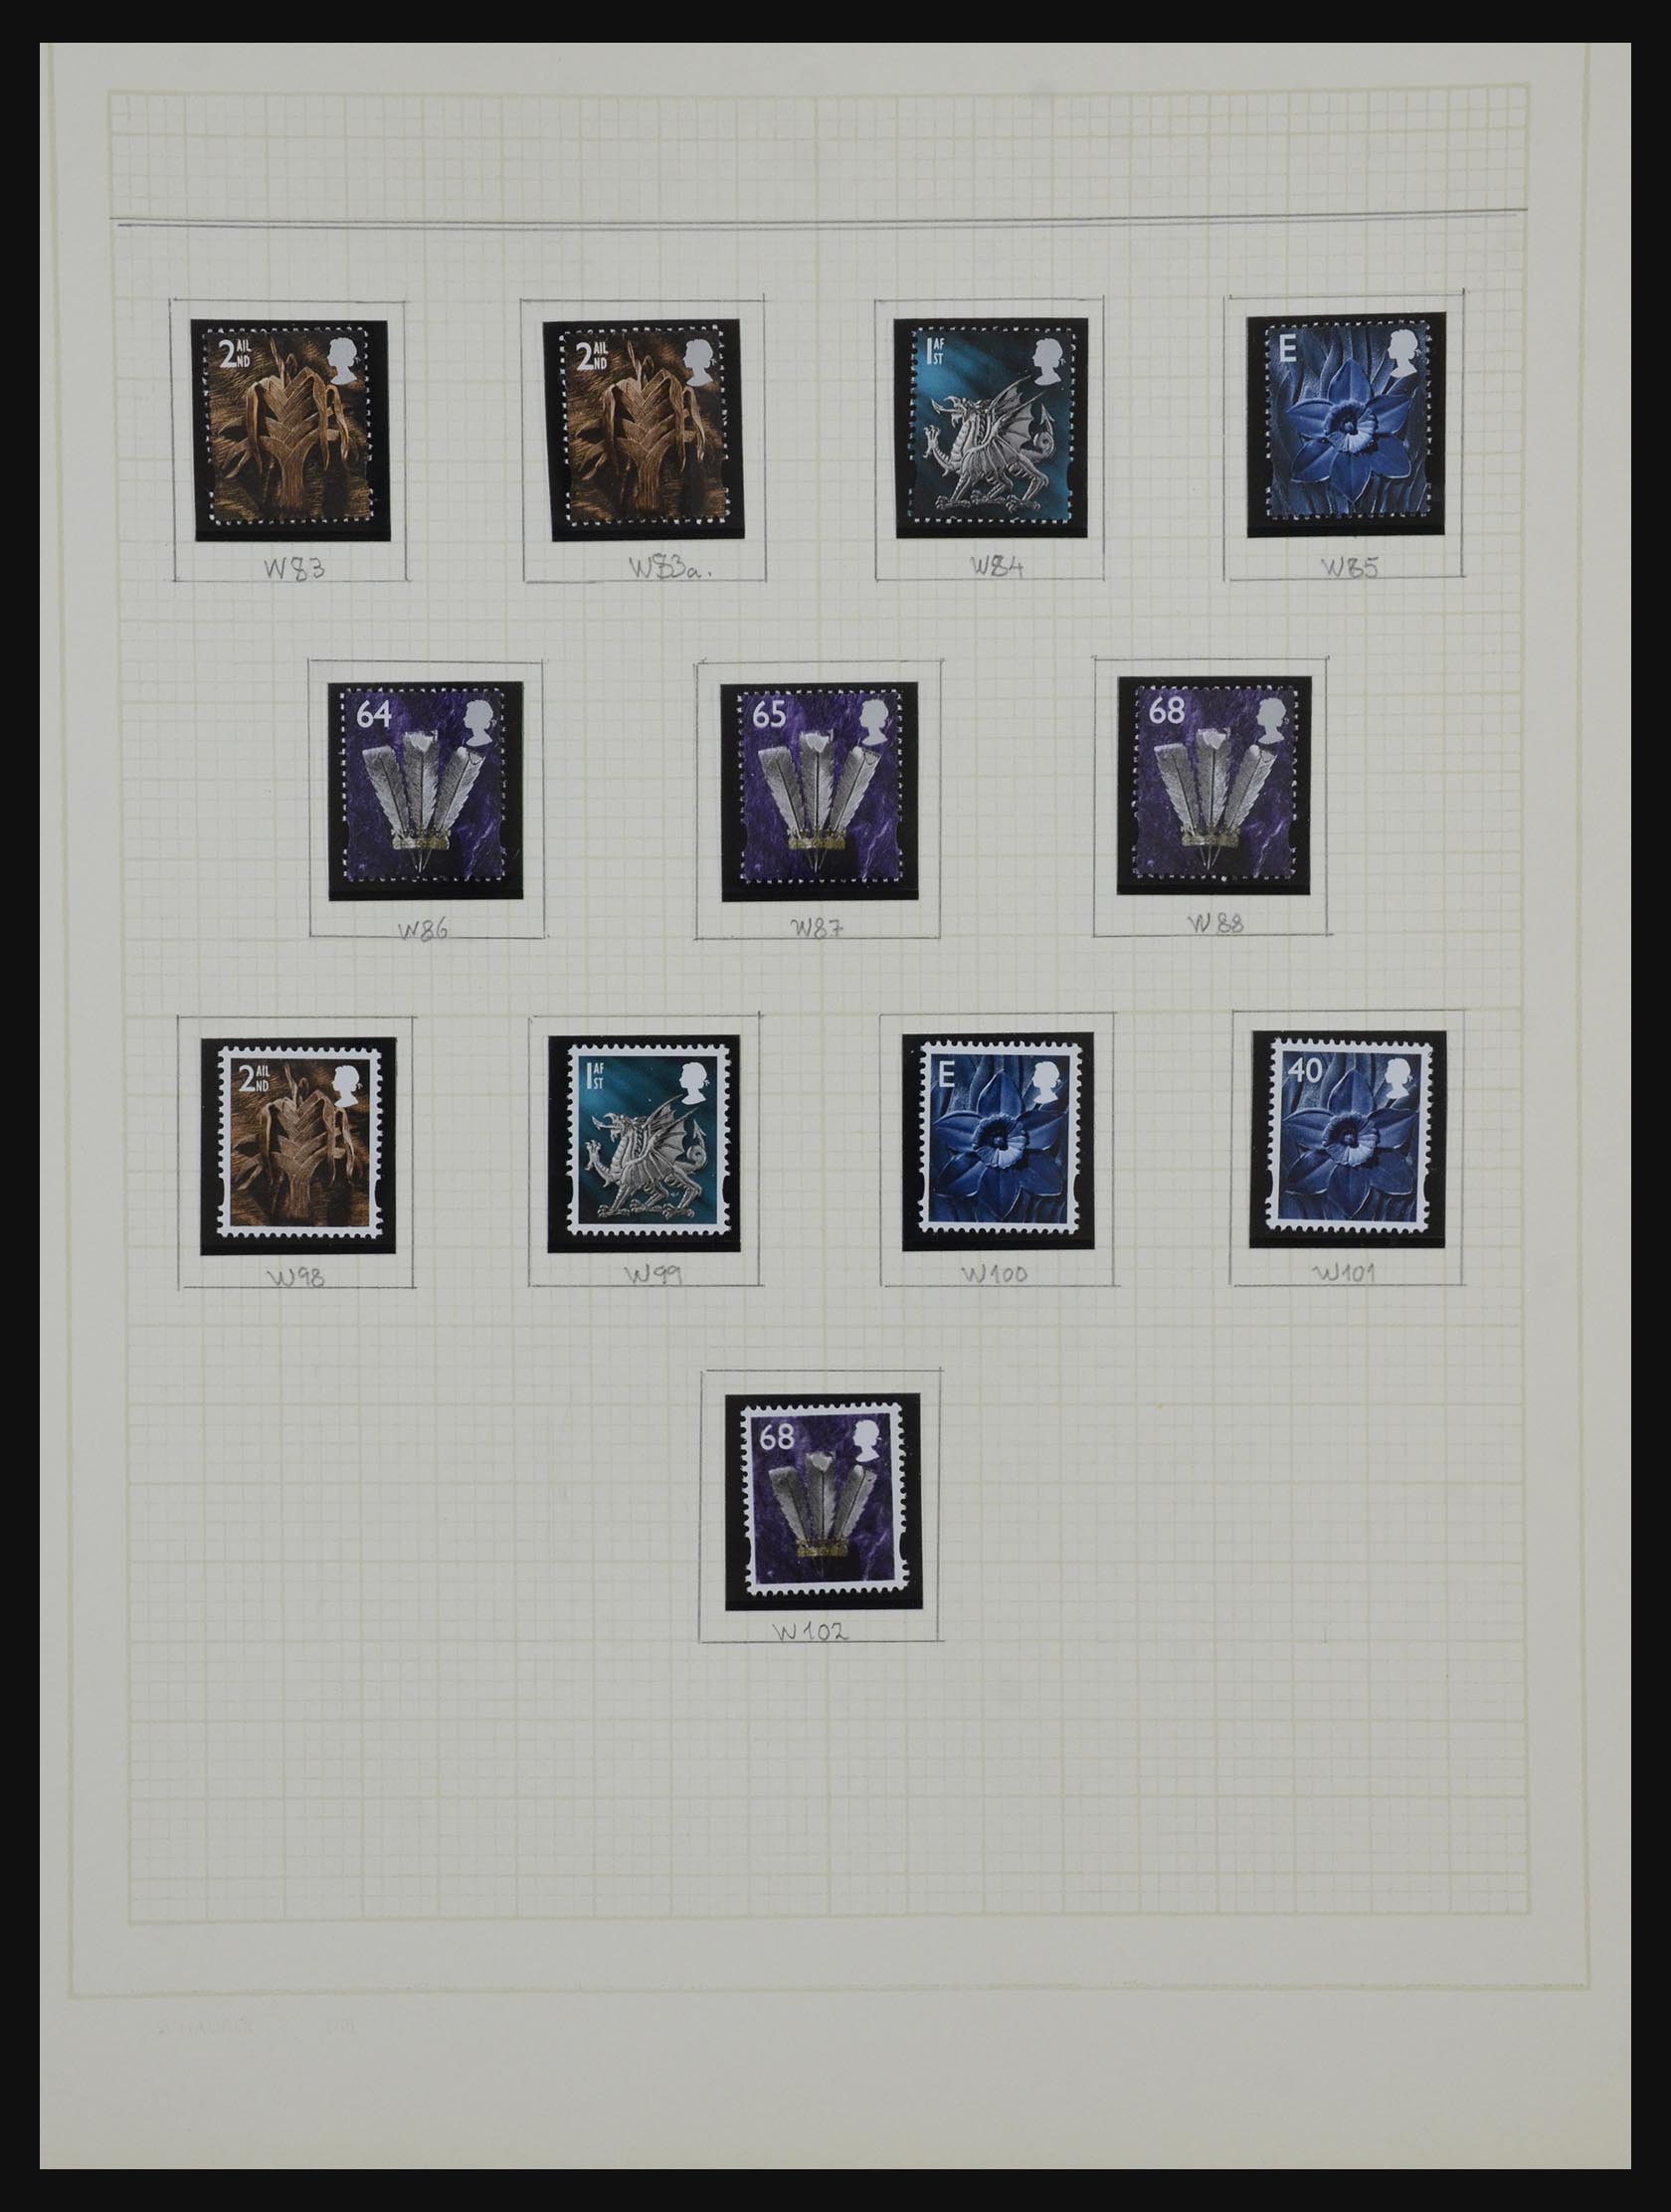Screen dimensions: 1671x2212
Task: Click the handwritten W102 label
Action: tap(811, 1631)
